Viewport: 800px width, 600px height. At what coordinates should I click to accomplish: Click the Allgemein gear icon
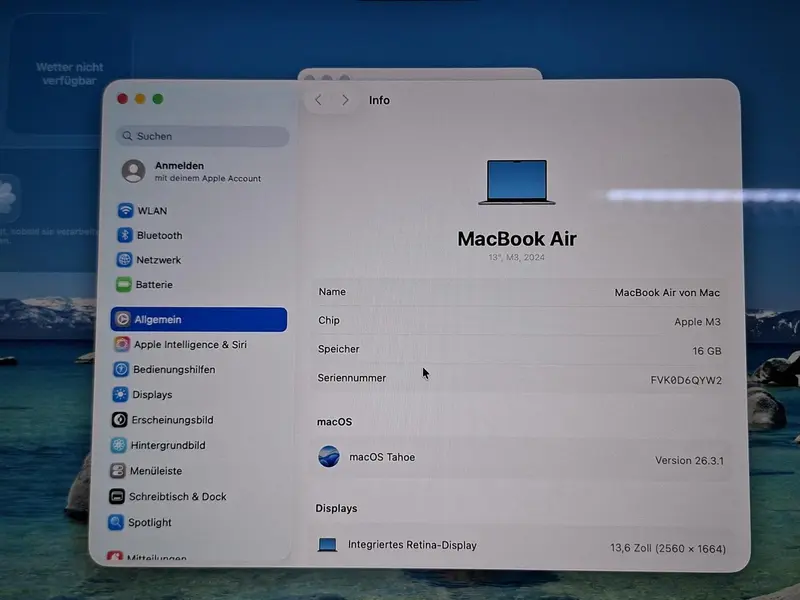(122, 319)
